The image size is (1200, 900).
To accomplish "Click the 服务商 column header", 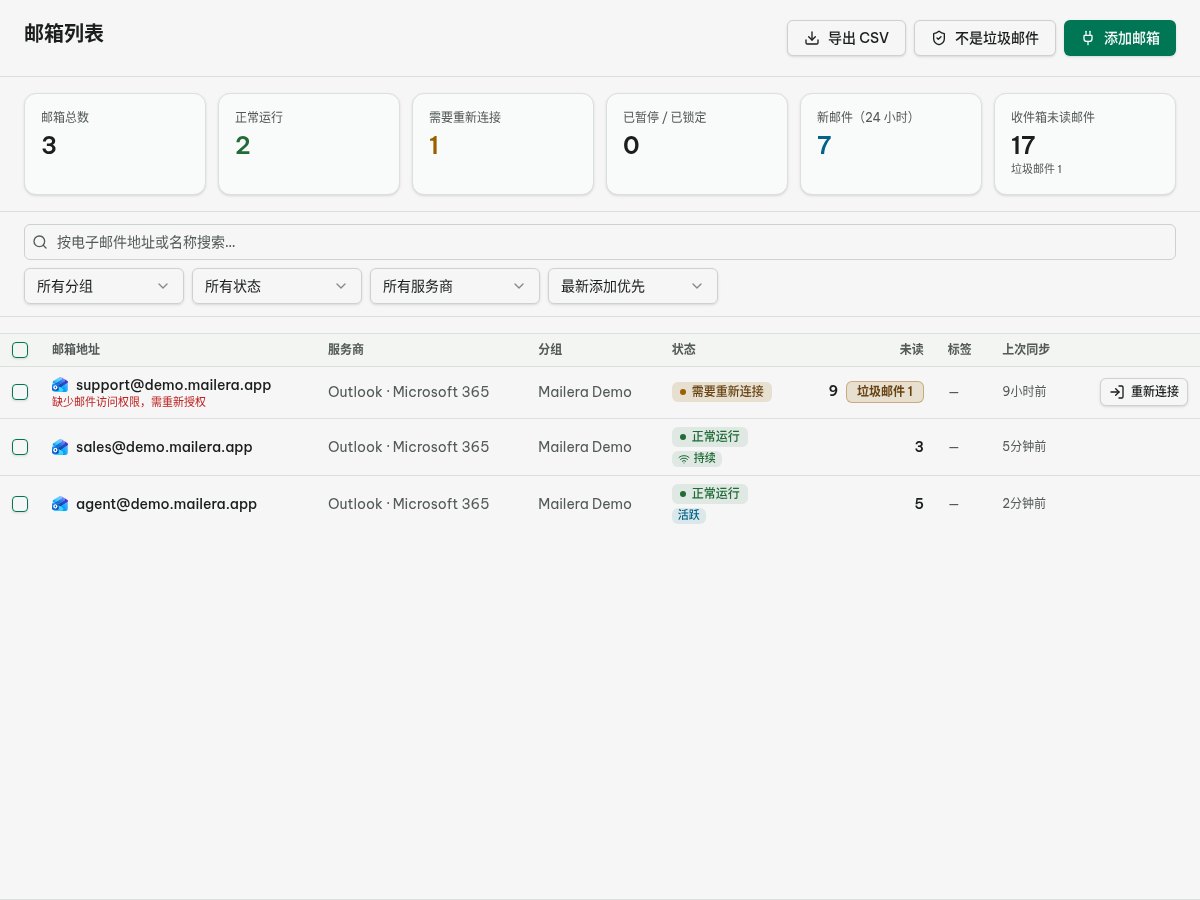I will [x=346, y=350].
